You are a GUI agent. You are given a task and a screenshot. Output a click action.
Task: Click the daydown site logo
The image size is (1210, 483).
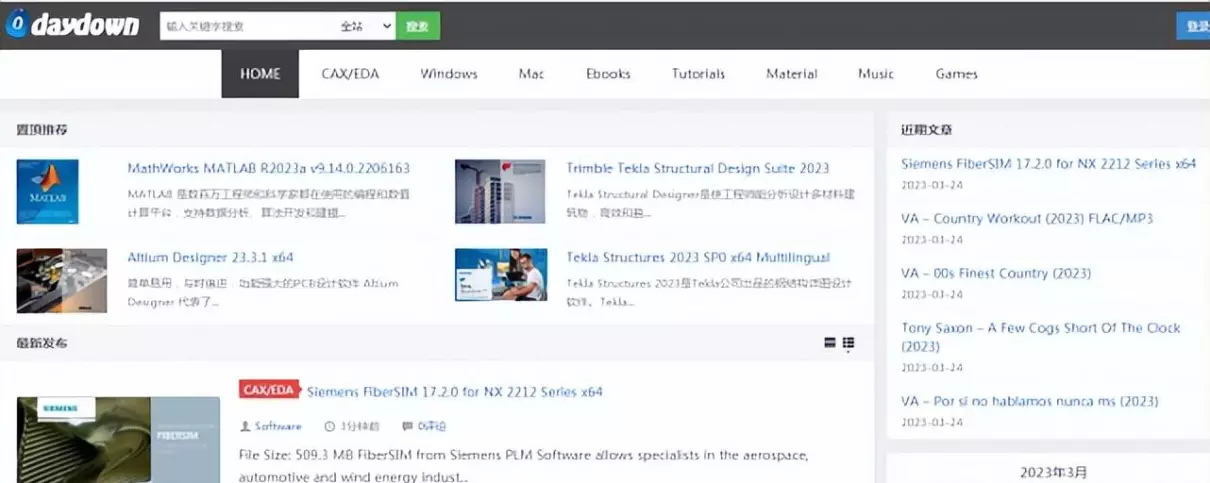pos(72,25)
